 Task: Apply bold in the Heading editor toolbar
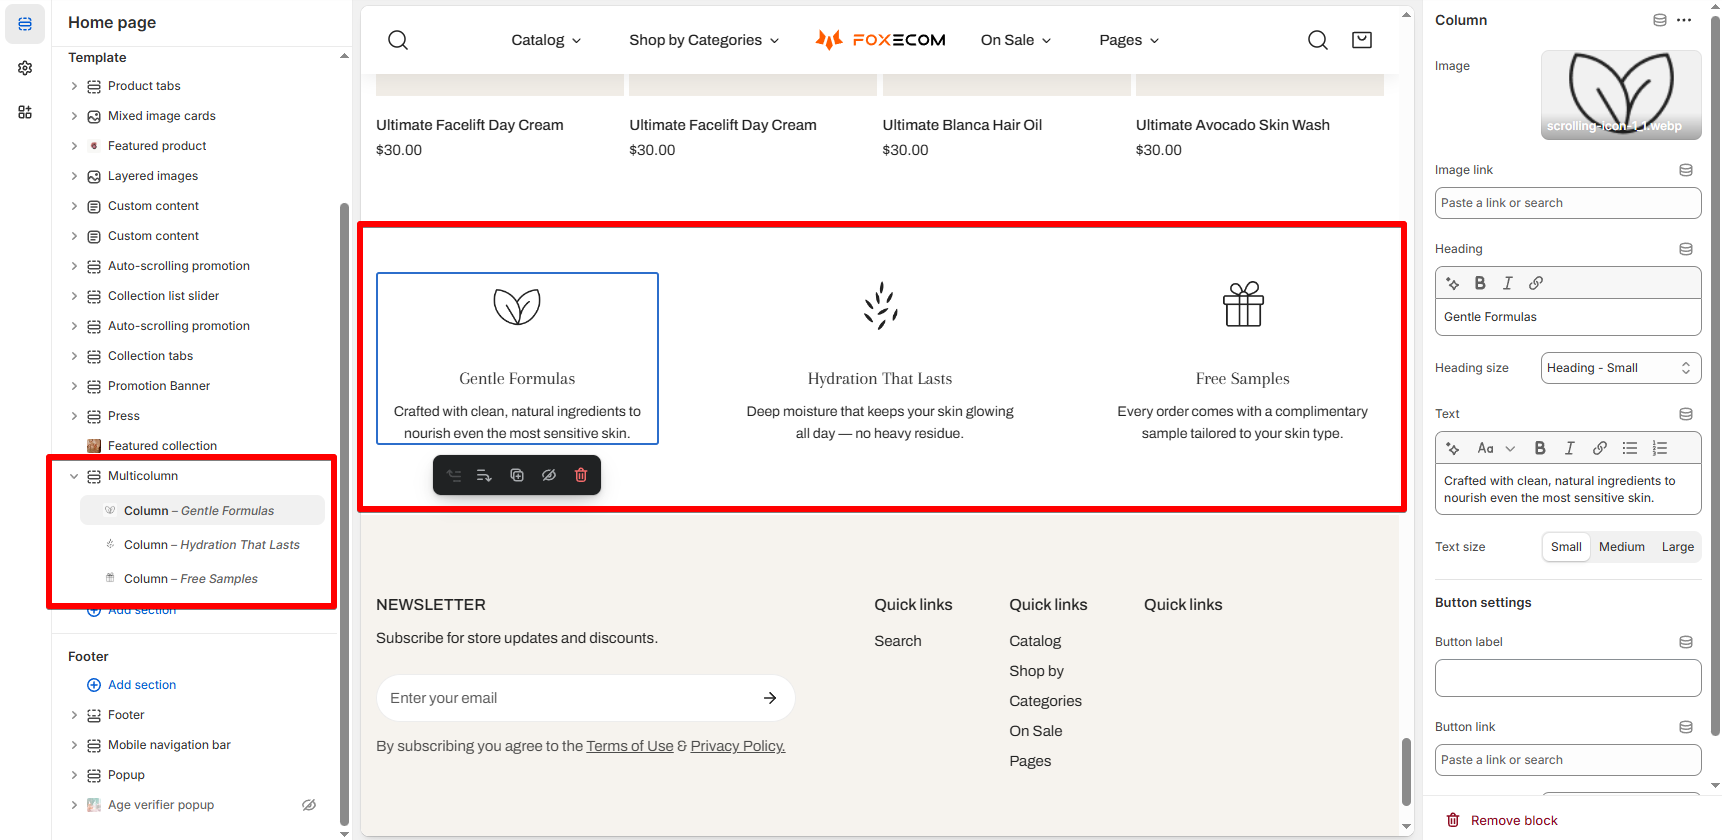tap(1480, 283)
